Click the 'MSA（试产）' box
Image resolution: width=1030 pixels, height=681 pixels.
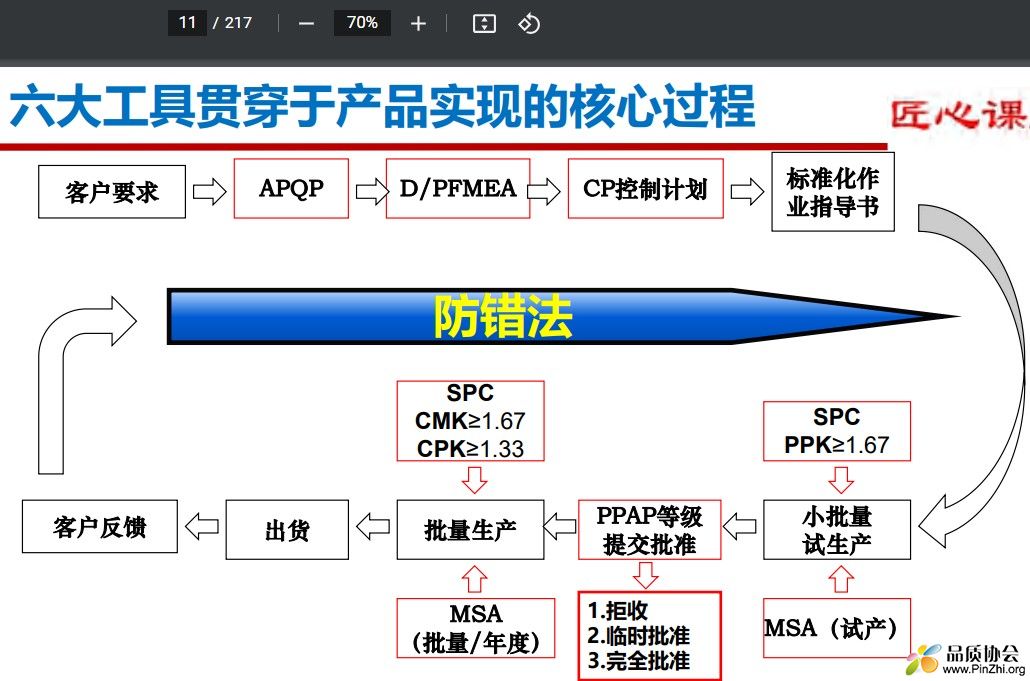click(837, 628)
